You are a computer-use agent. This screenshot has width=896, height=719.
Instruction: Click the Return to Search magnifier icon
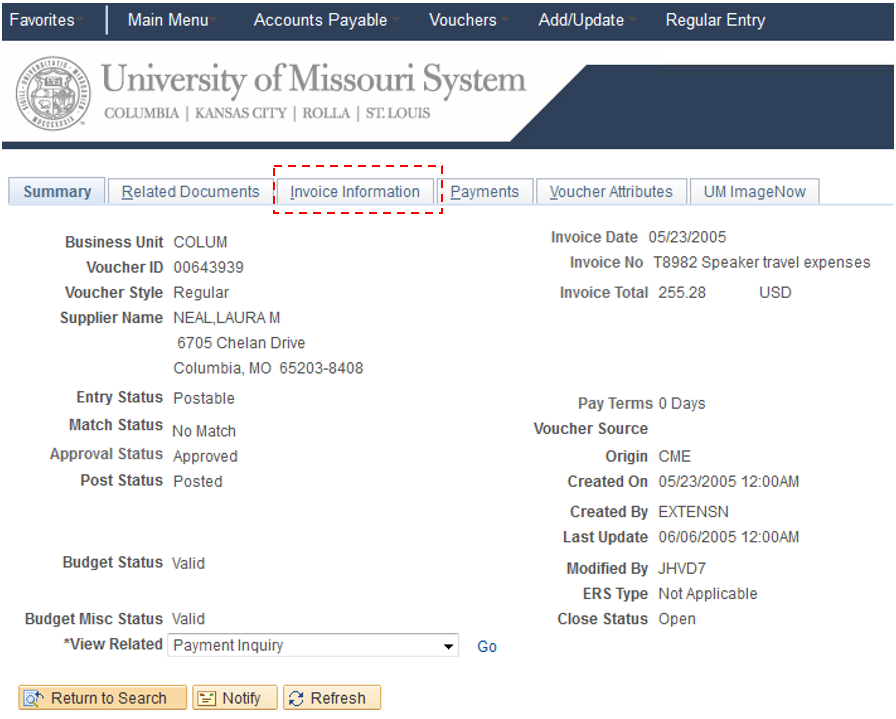pos(33,698)
